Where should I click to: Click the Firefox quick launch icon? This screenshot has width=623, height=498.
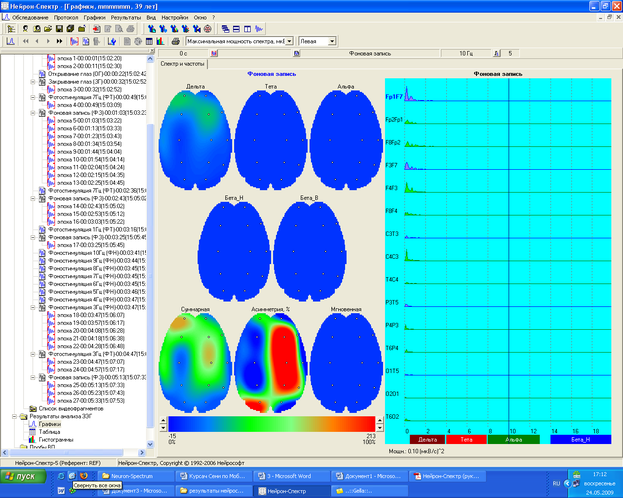click(83, 476)
